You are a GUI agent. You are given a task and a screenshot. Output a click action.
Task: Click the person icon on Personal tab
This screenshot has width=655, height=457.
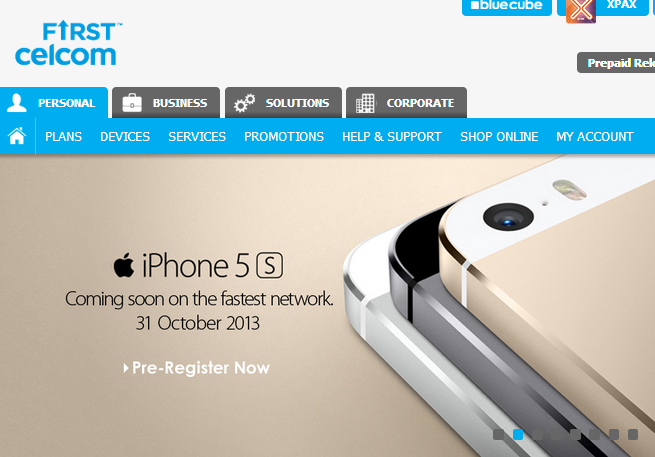point(17,103)
